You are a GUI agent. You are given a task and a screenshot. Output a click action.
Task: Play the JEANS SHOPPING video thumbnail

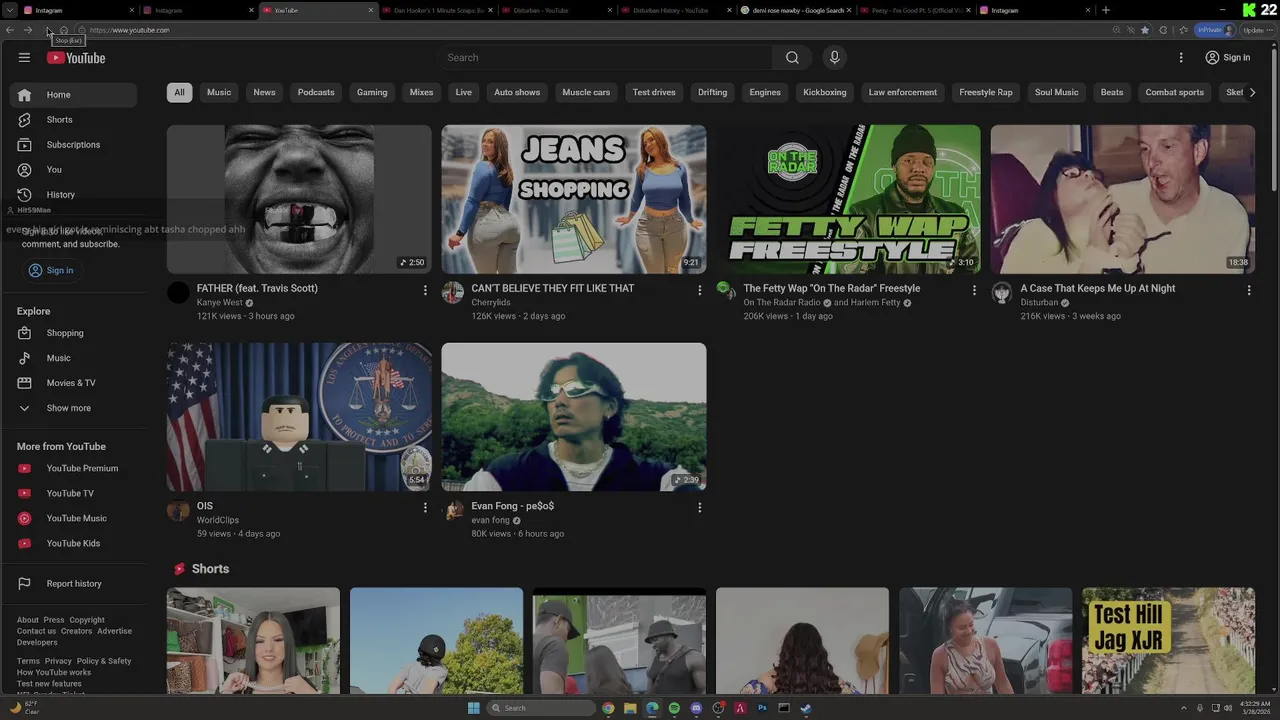click(x=574, y=199)
